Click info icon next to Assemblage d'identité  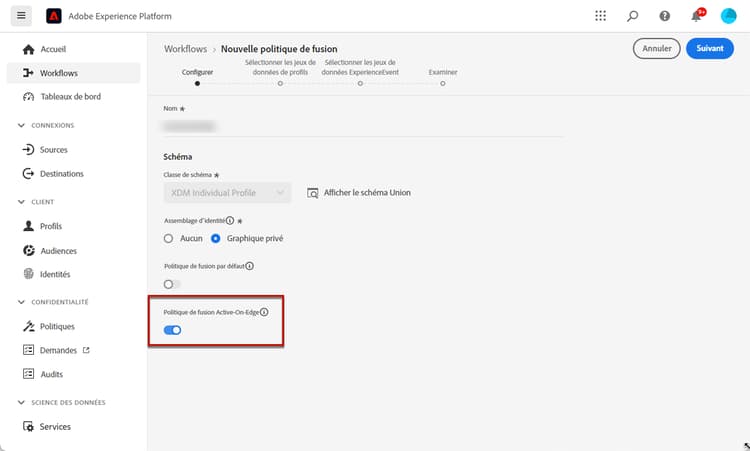(x=230, y=220)
